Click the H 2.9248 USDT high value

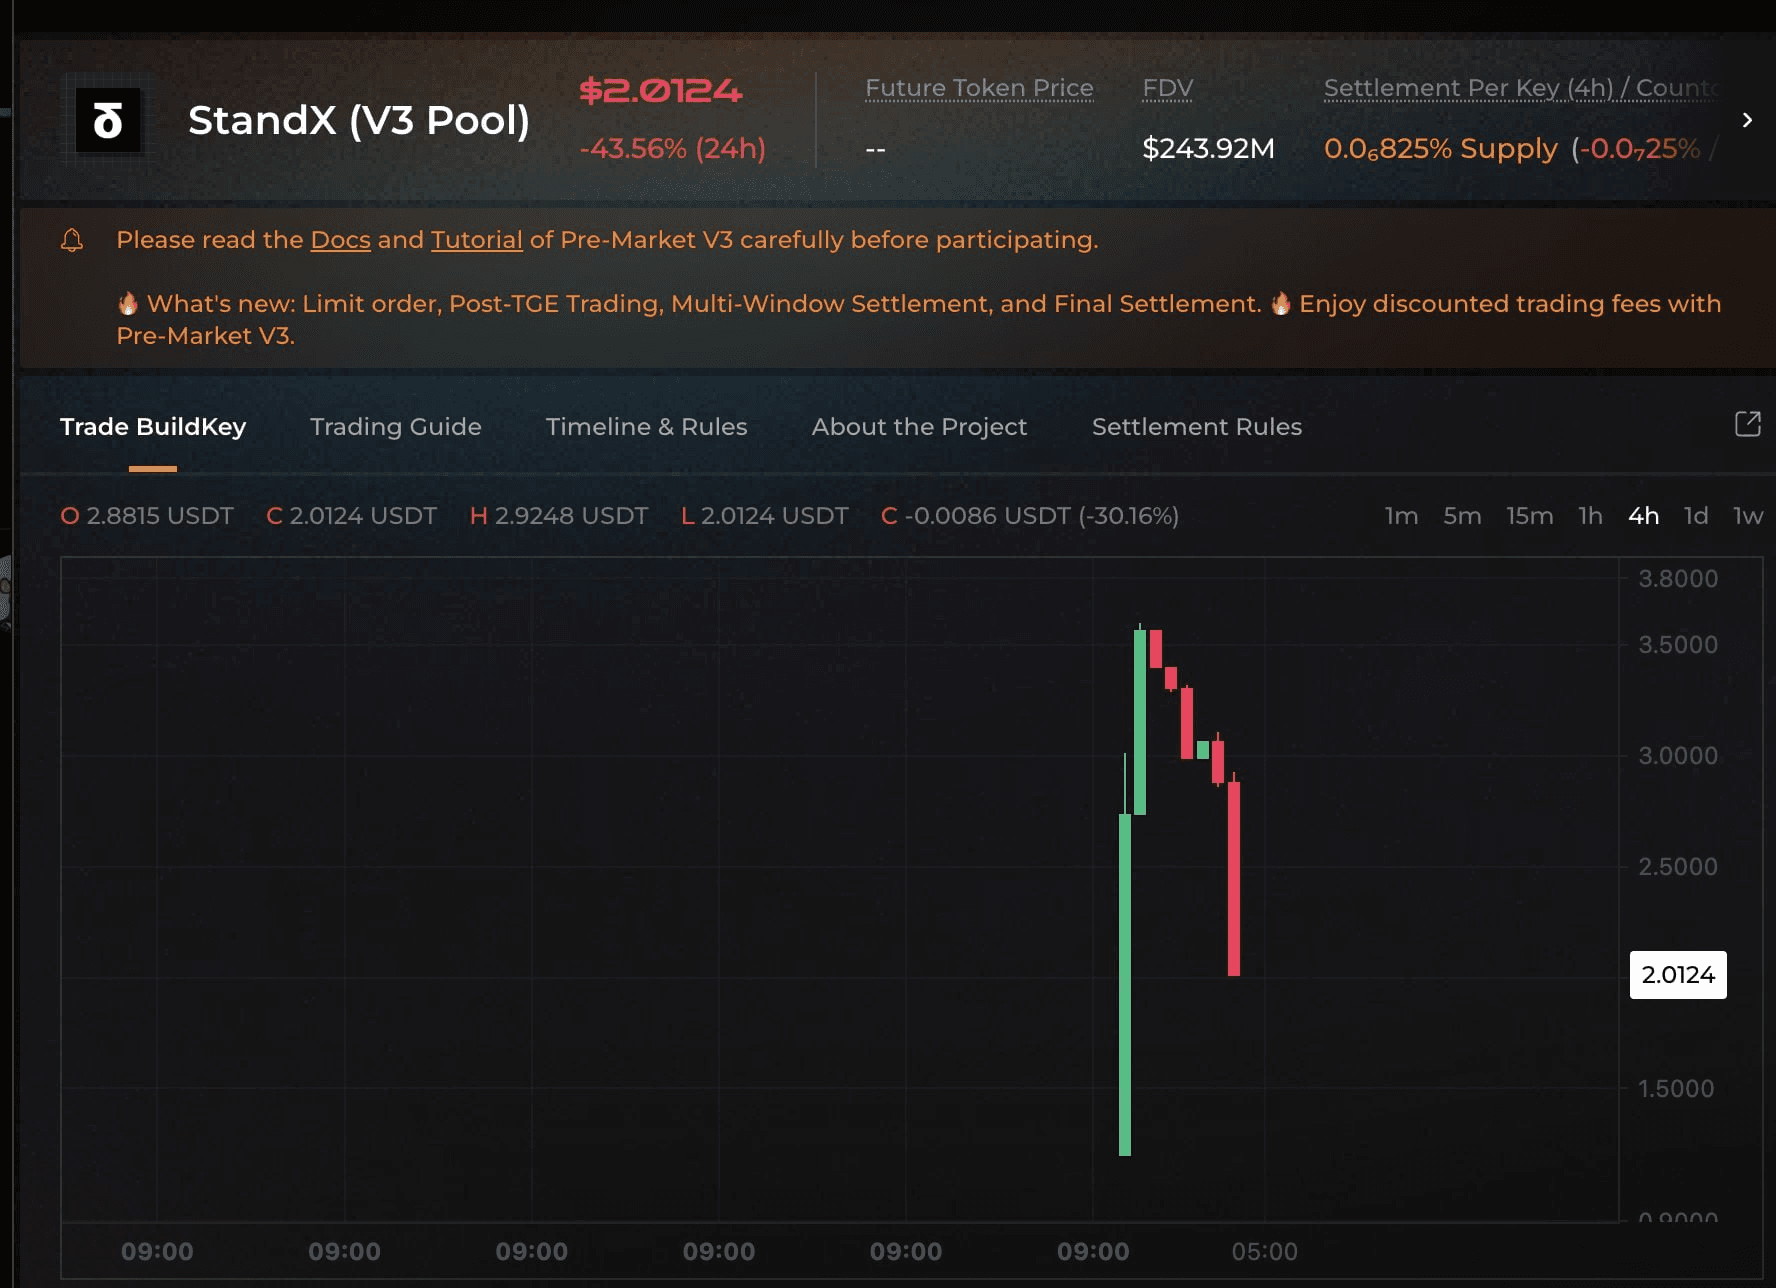pyautogui.click(x=559, y=516)
